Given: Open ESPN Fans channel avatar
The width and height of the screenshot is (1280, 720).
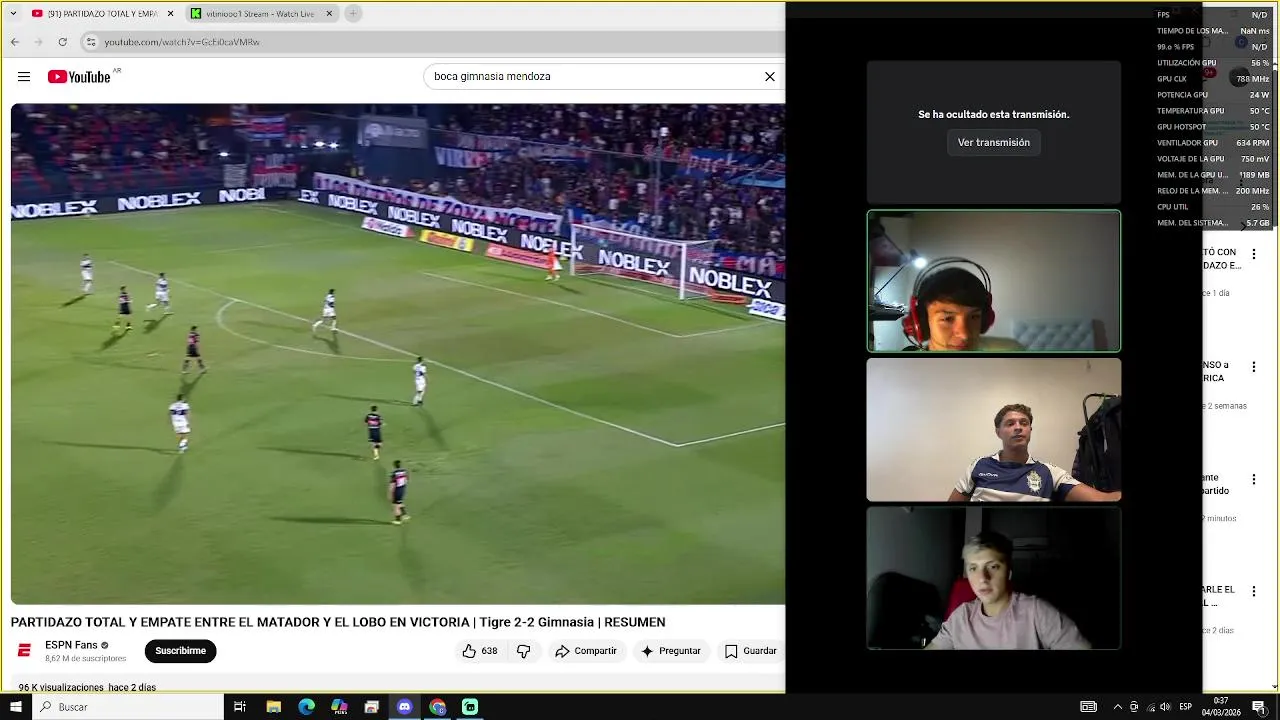Looking at the screenshot, I should tap(25, 651).
